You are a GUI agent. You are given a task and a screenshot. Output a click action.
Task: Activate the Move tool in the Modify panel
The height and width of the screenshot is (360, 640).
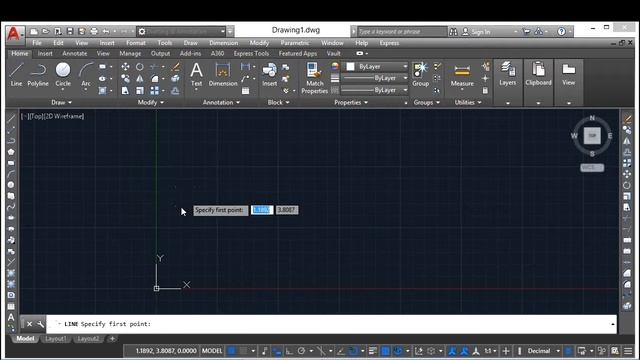pos(125,67)
